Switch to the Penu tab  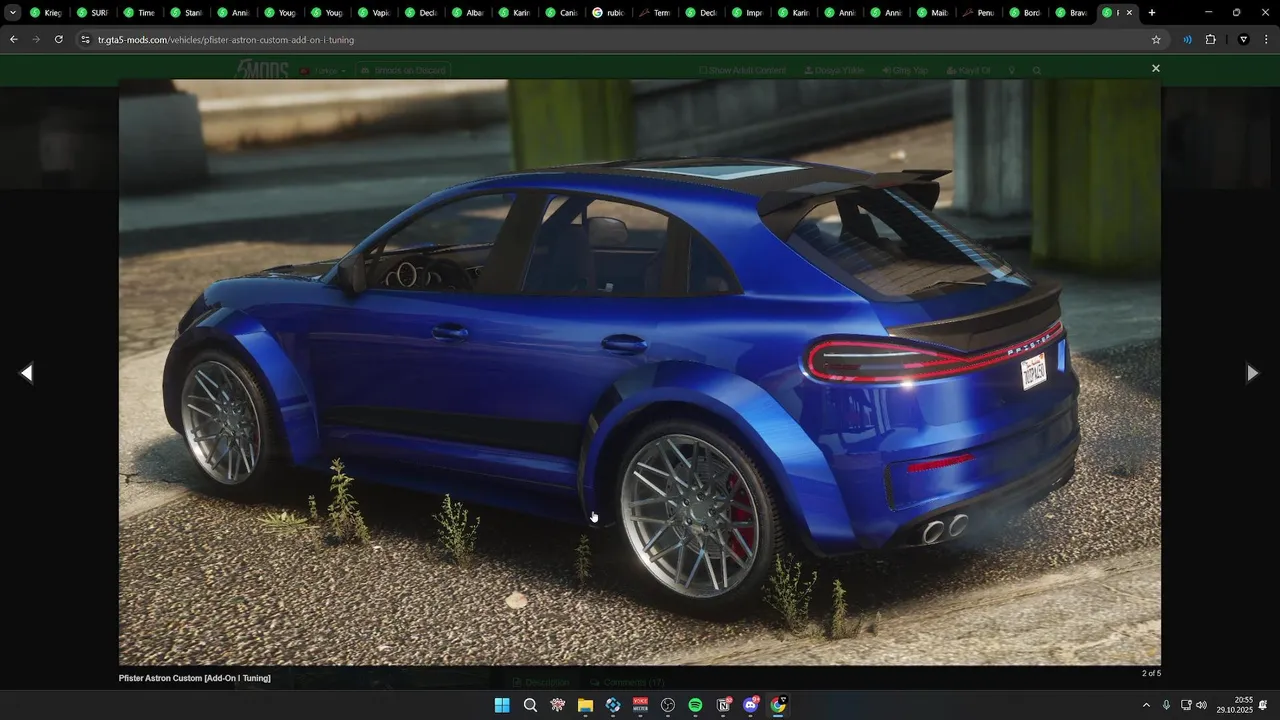[x=977, y=13]
